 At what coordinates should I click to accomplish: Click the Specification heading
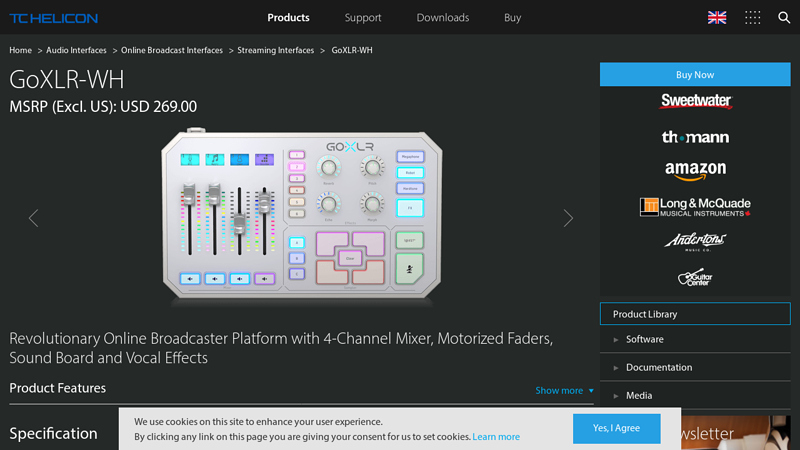[x=54, y=433]
